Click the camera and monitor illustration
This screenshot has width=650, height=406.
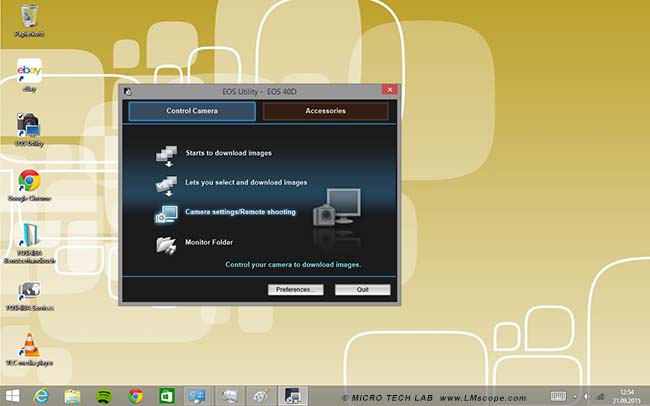pyautogui.click(x=337, y=207)
